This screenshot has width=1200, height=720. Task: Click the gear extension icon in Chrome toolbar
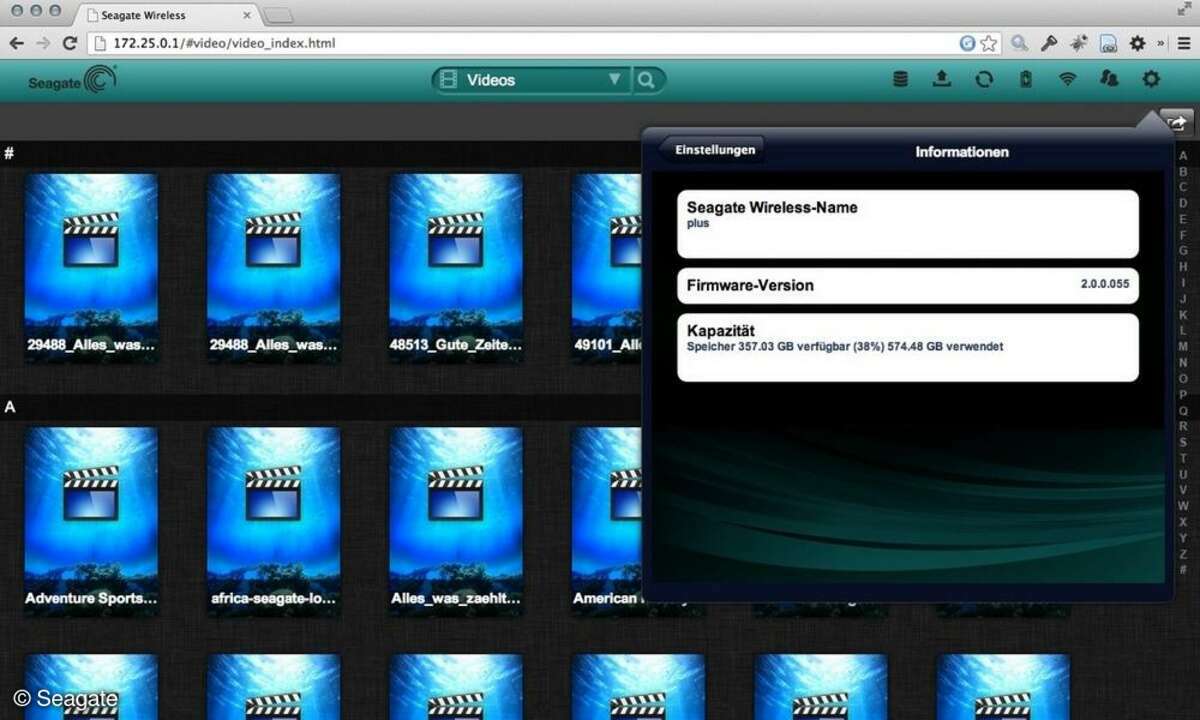[1137, 43]
